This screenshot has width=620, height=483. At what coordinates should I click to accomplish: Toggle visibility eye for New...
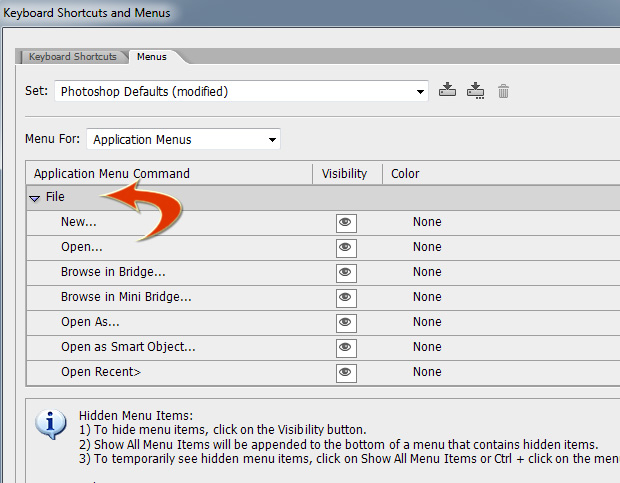coord(346,223)
